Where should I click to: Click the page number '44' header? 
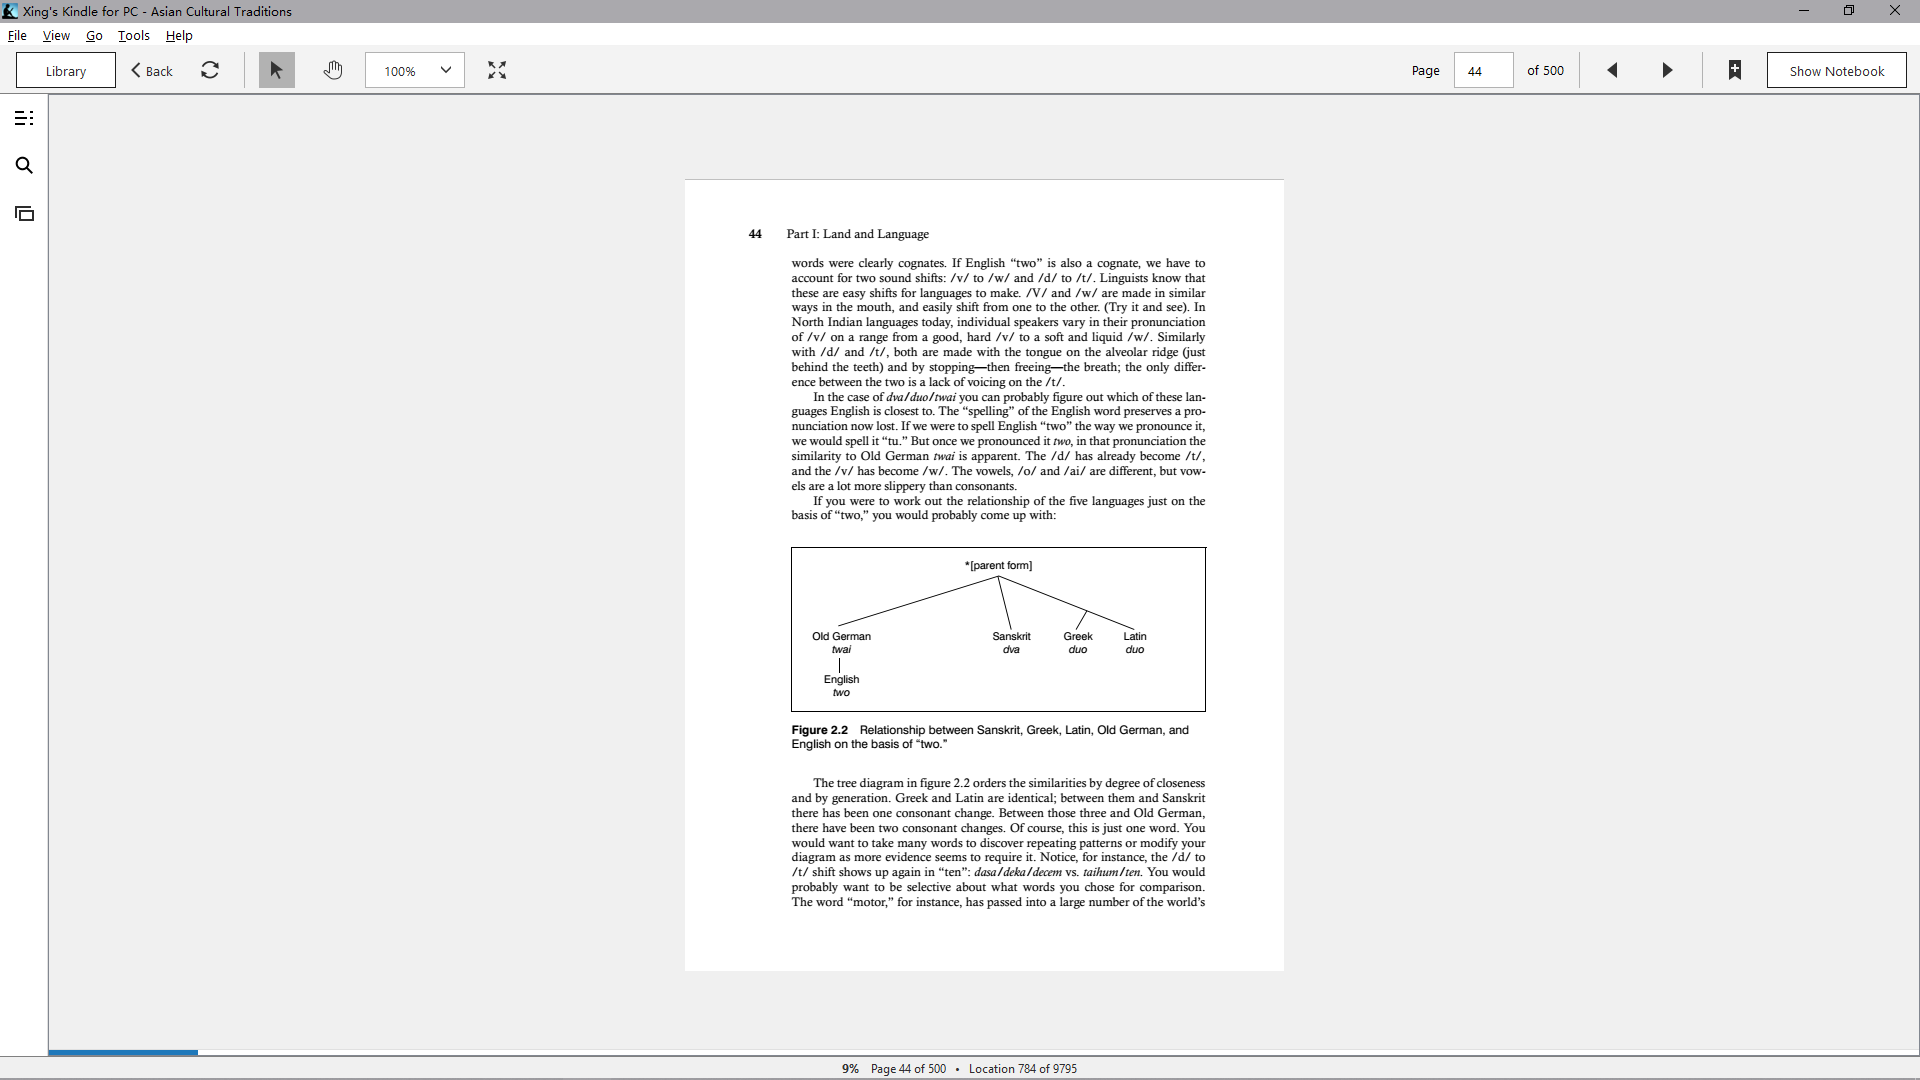tap(755, 234)
